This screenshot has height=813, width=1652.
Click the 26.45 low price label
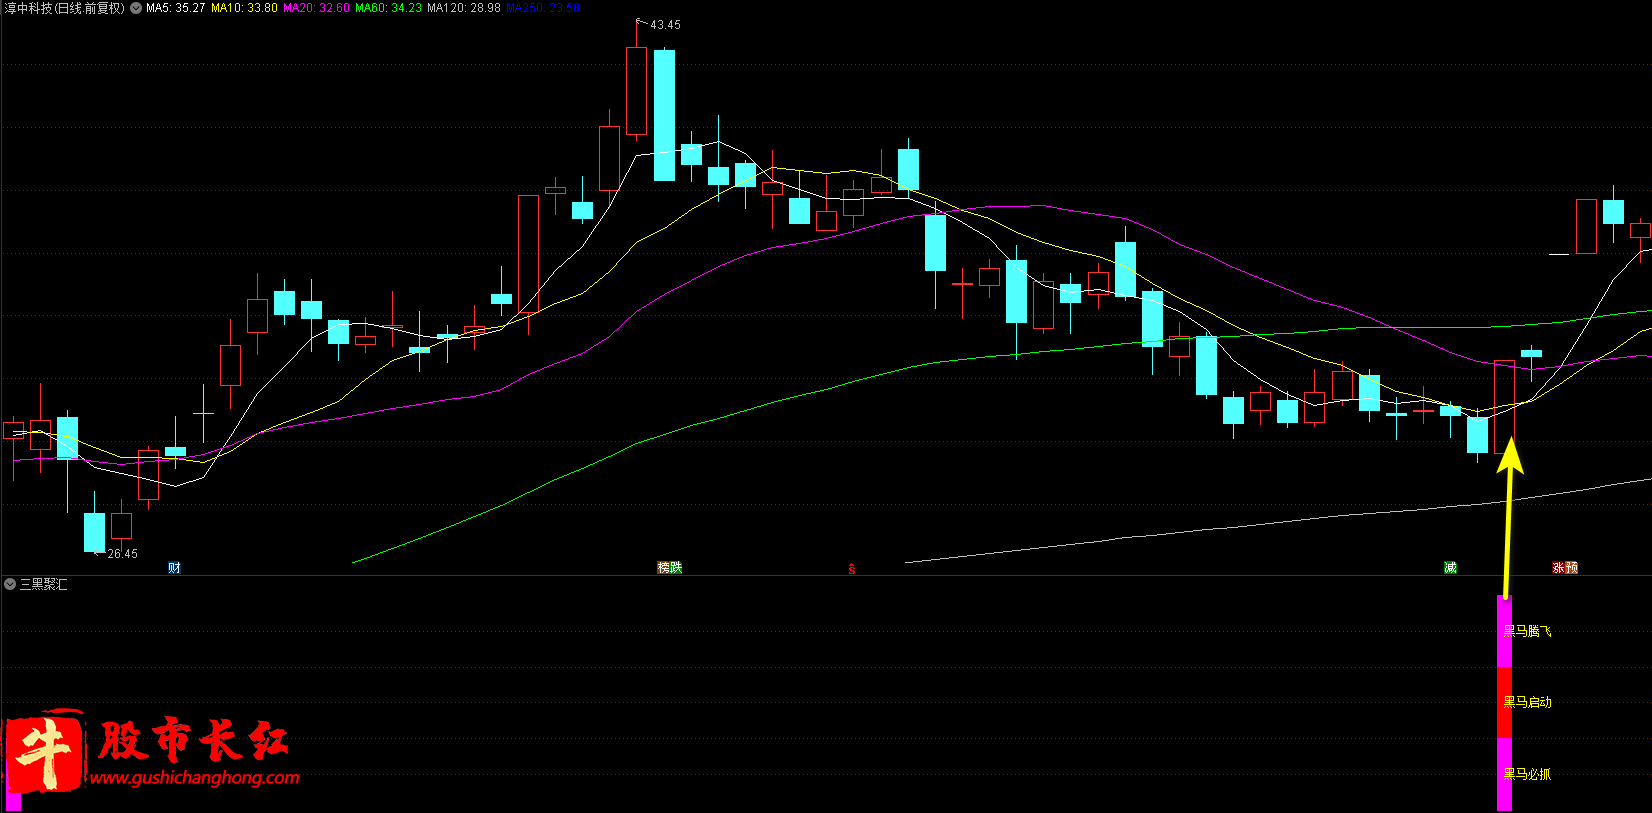pos(123,554)
